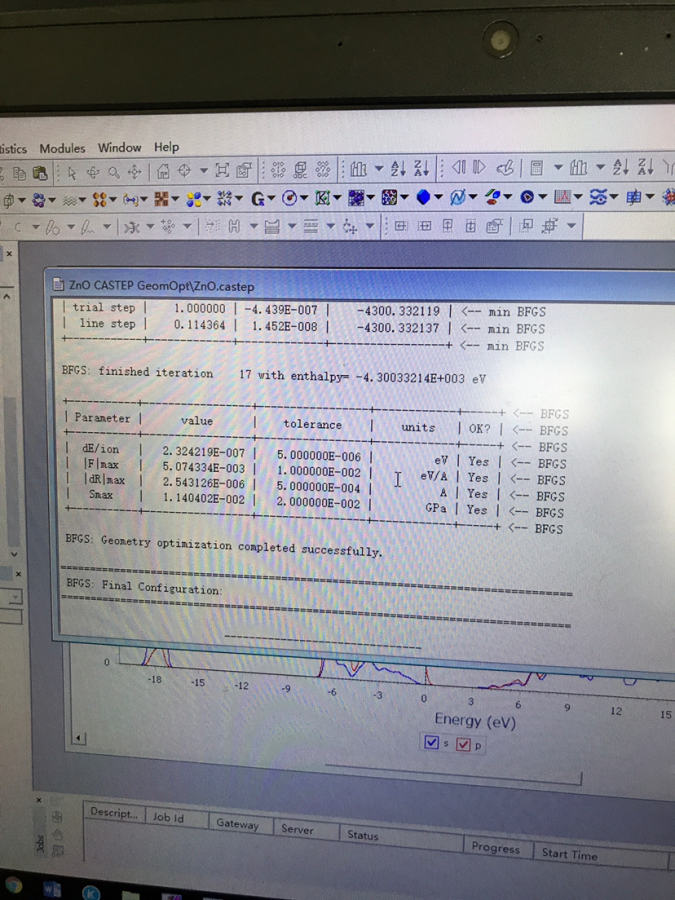Click the Job Id column header
The width and height of the screenshot is (675, 900).
(176, 817)
